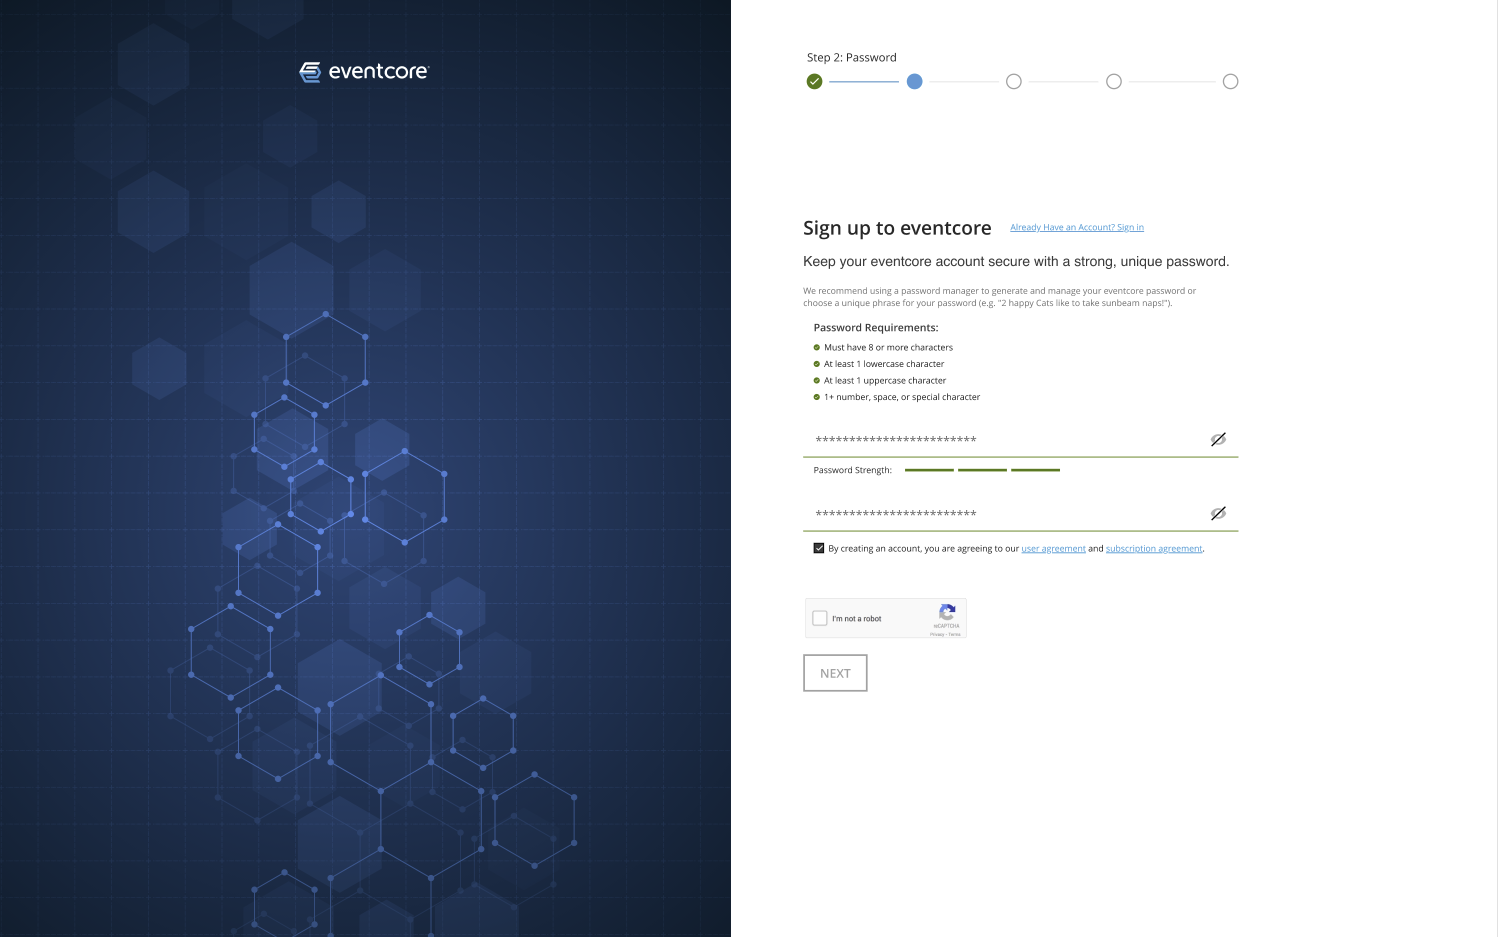
Task: Open the user agreement link
Action: point(1053,549)
